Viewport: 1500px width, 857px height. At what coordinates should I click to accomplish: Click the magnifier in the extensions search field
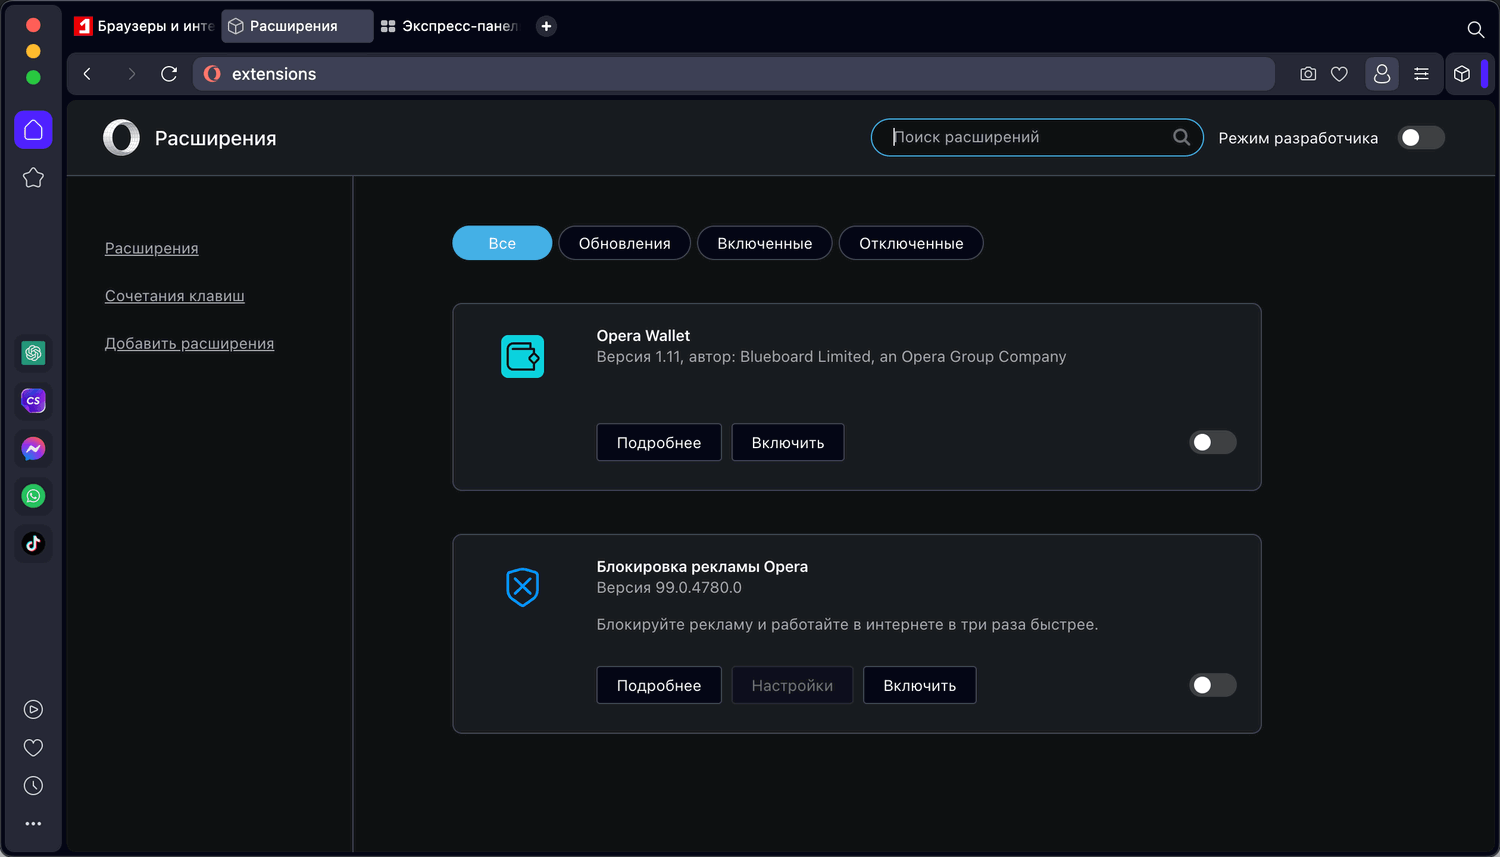pos(1181,138)
